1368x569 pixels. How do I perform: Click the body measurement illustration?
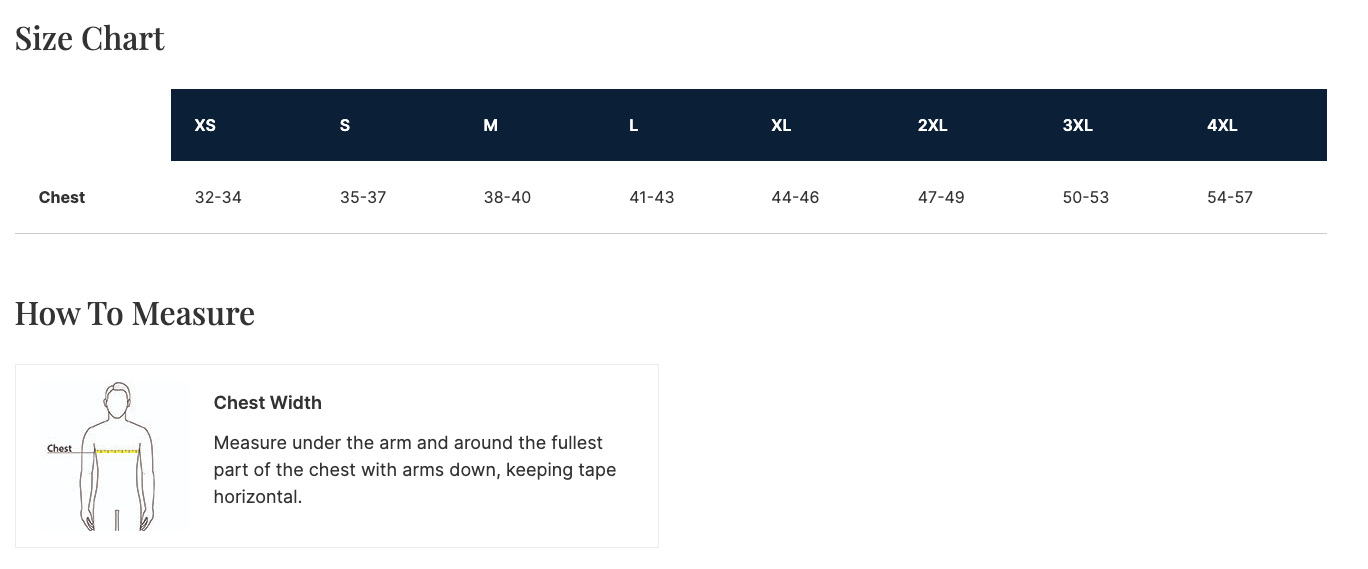click(117, 456)
